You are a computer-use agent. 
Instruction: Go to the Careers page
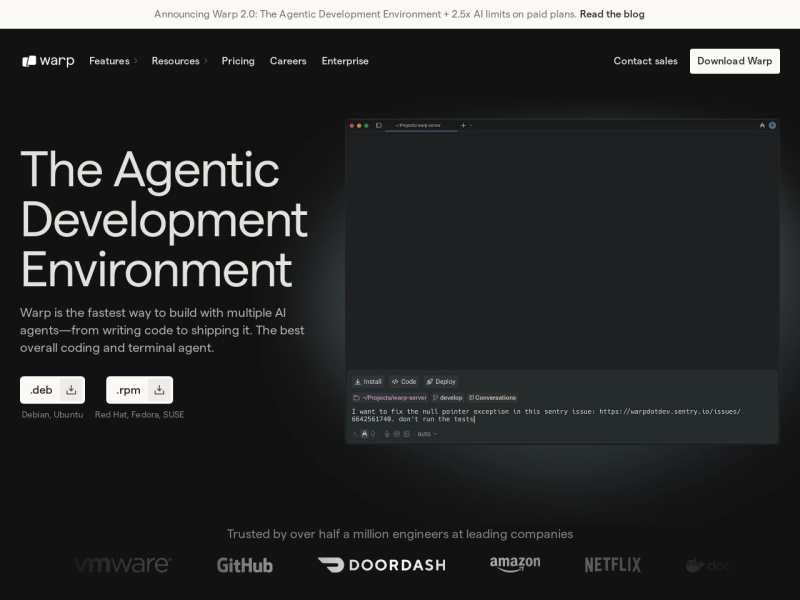(x=288, y=61)
